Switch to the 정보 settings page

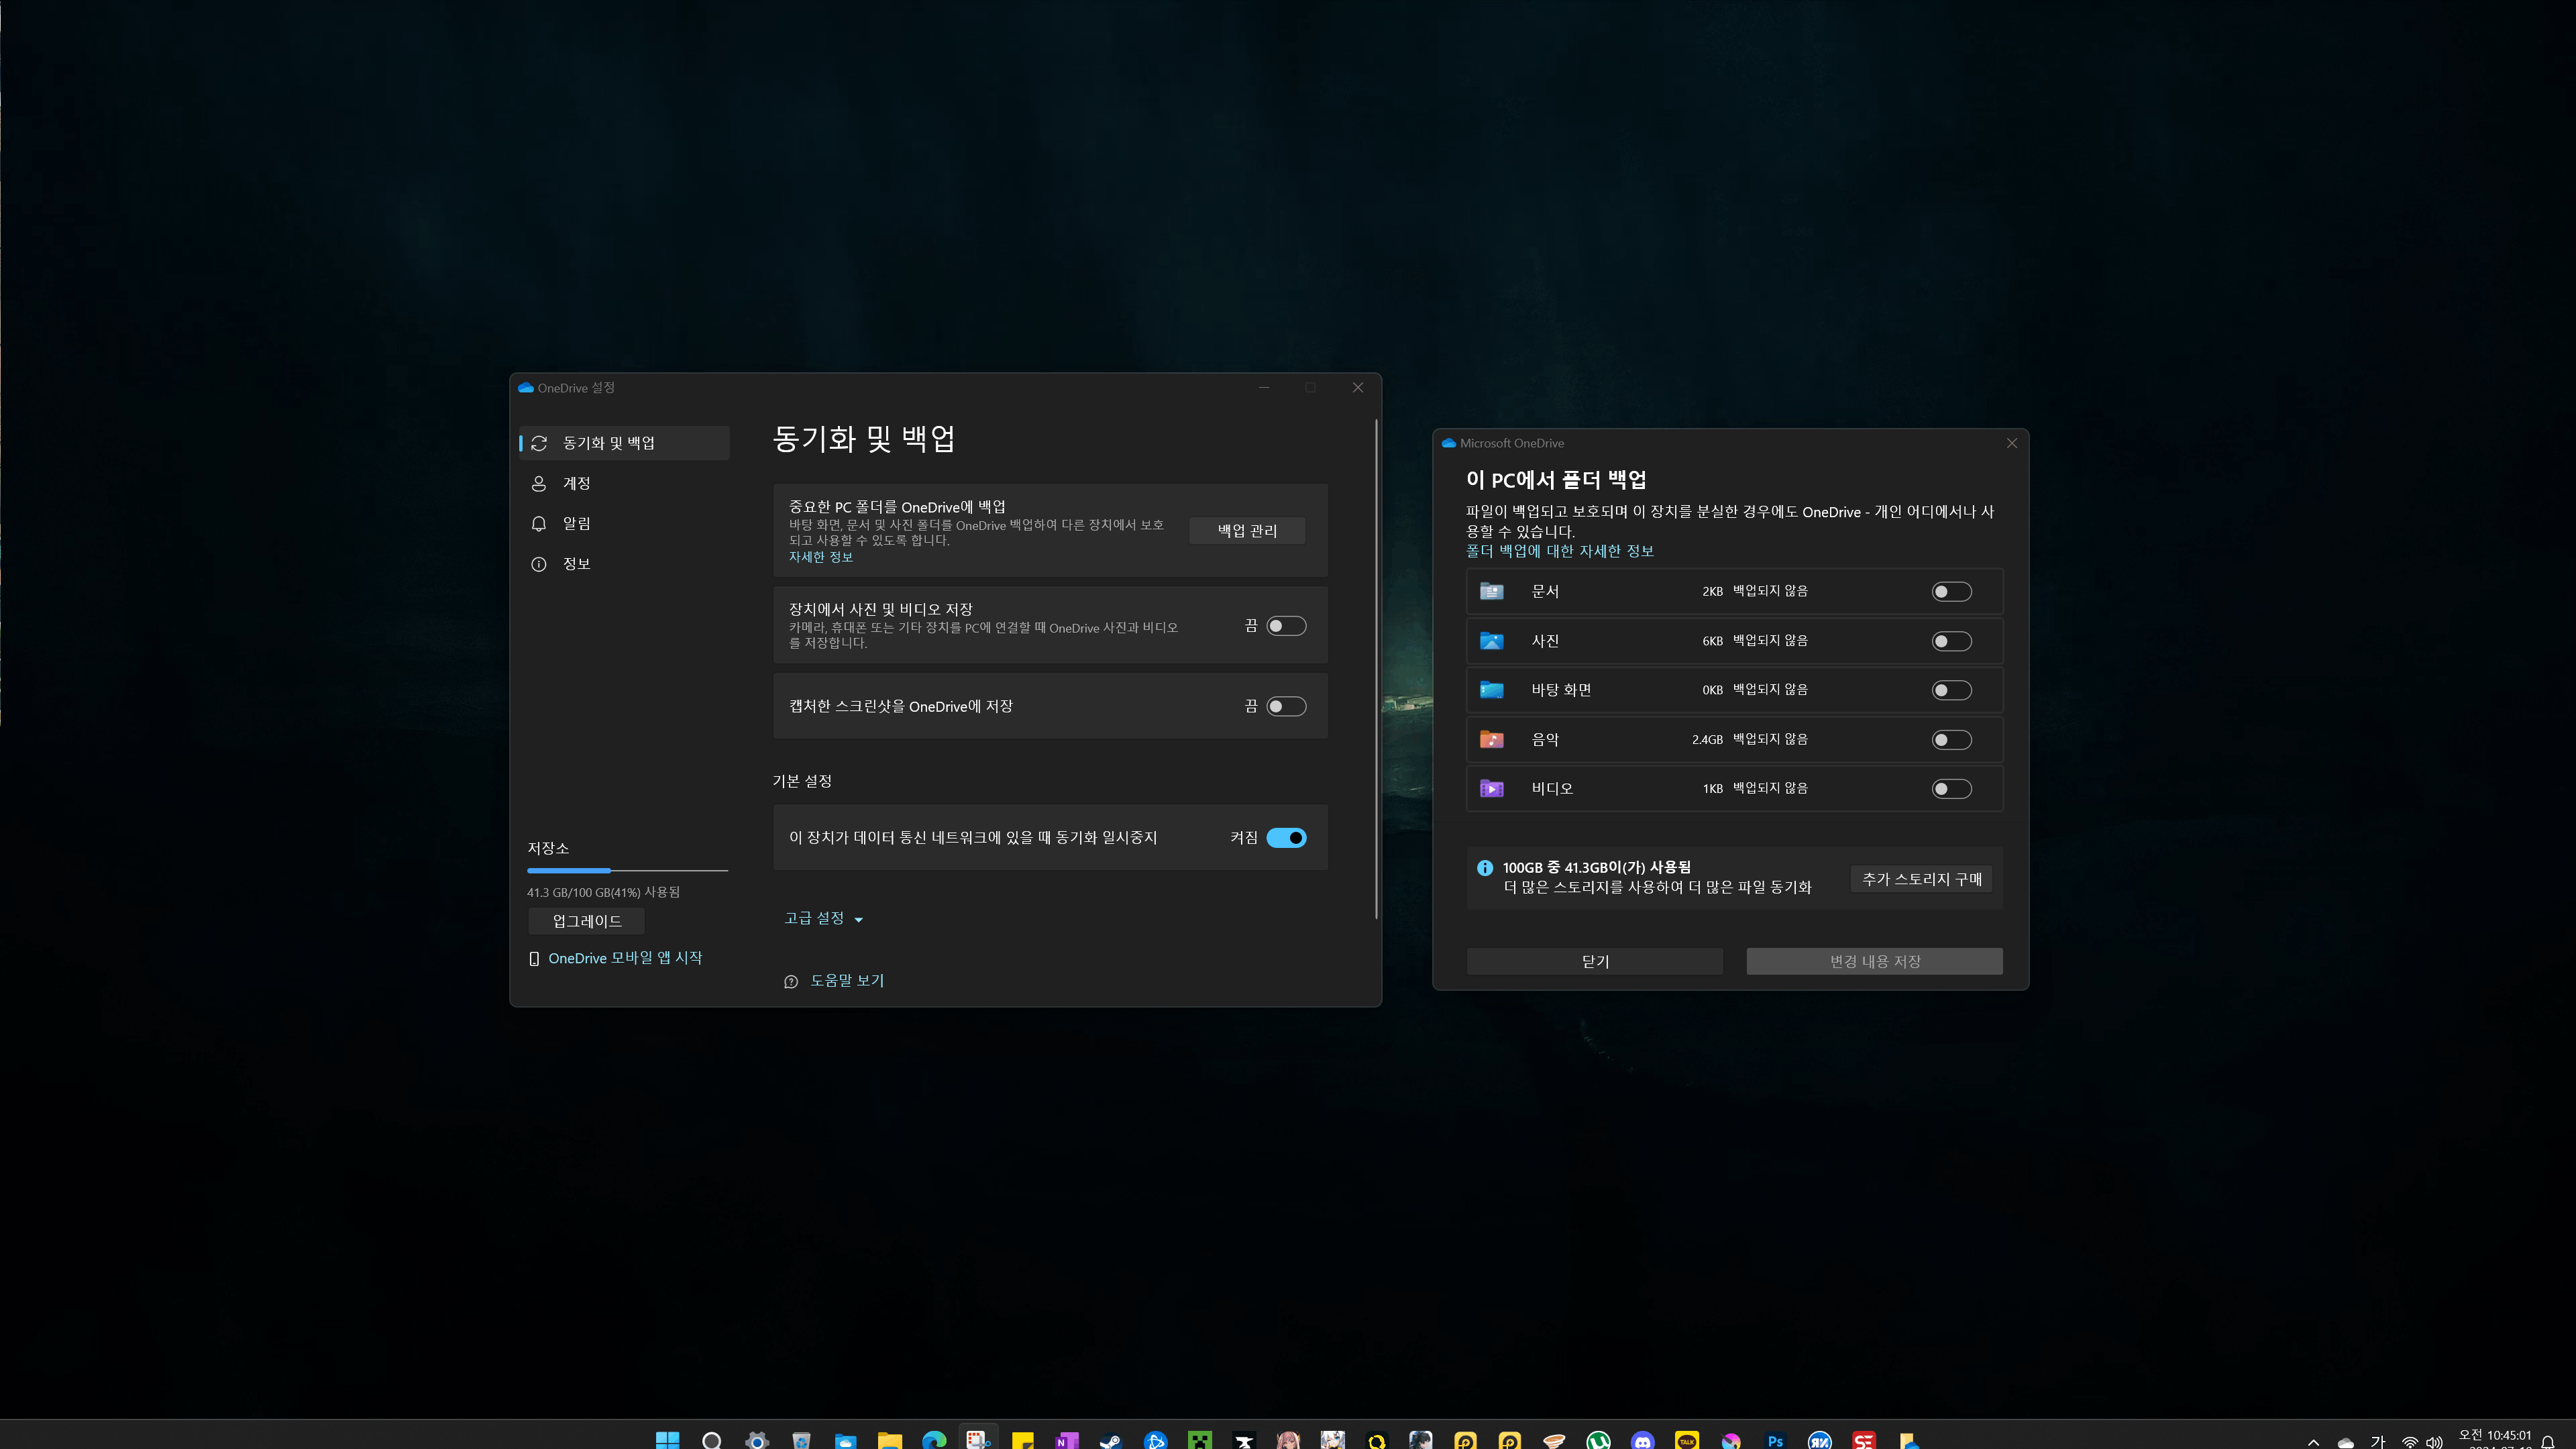pos(625,564)
